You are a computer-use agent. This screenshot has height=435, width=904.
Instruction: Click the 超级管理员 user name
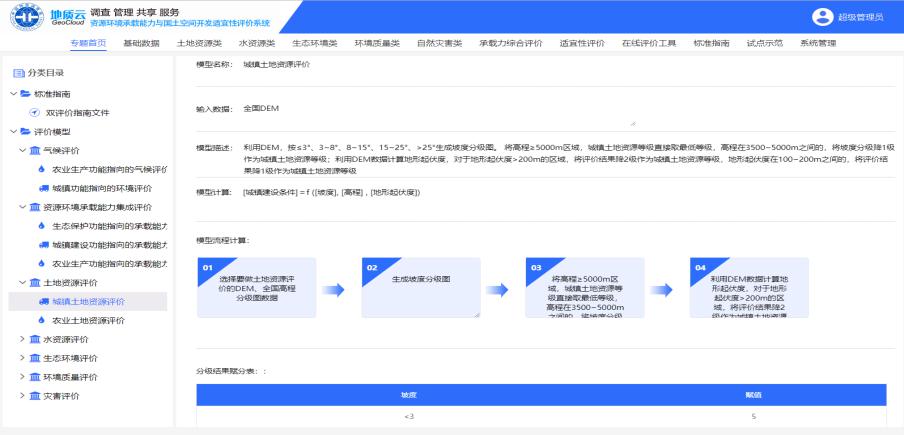click(860, 17)
